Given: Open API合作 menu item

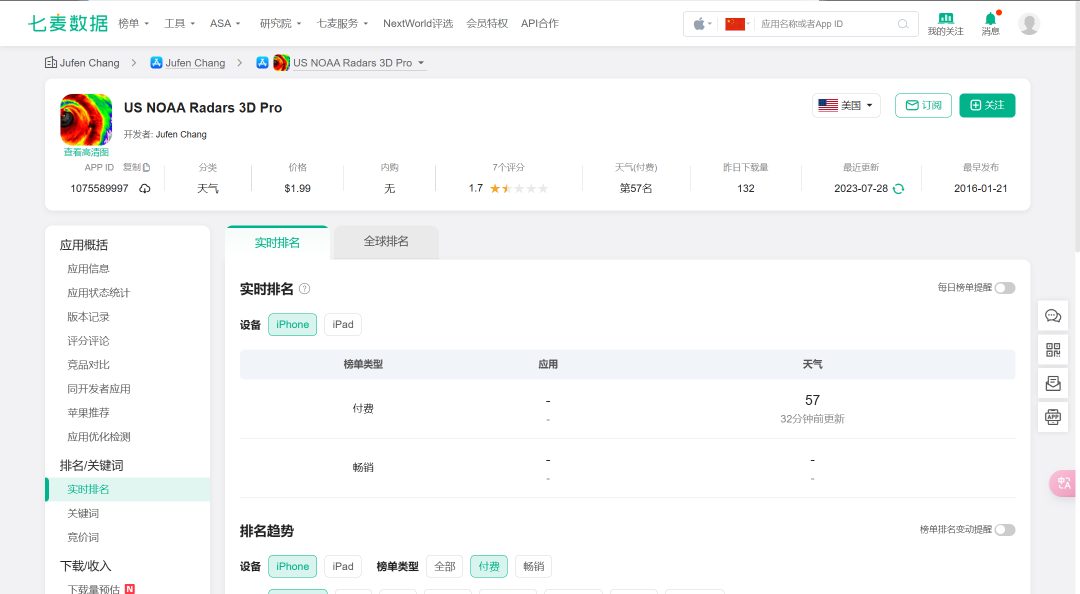Looking at the screenshot, I should pos(540,23).
